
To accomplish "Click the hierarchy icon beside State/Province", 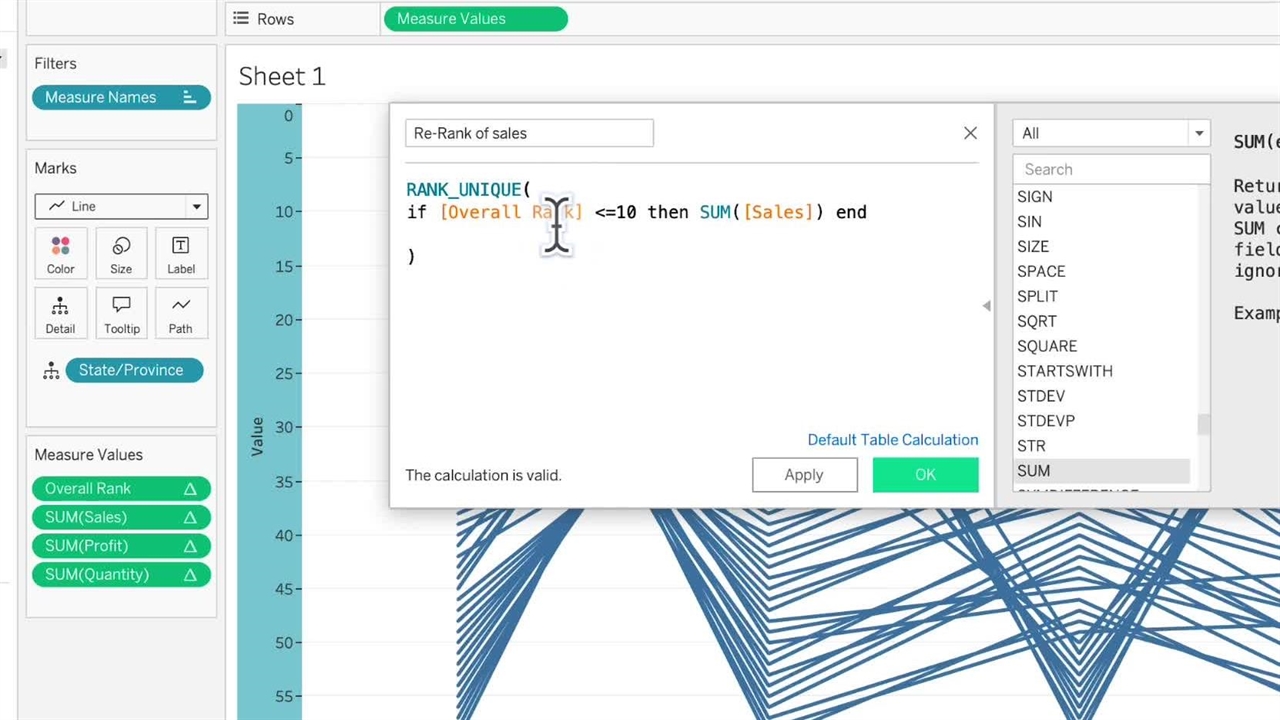I will coord(51,371).
